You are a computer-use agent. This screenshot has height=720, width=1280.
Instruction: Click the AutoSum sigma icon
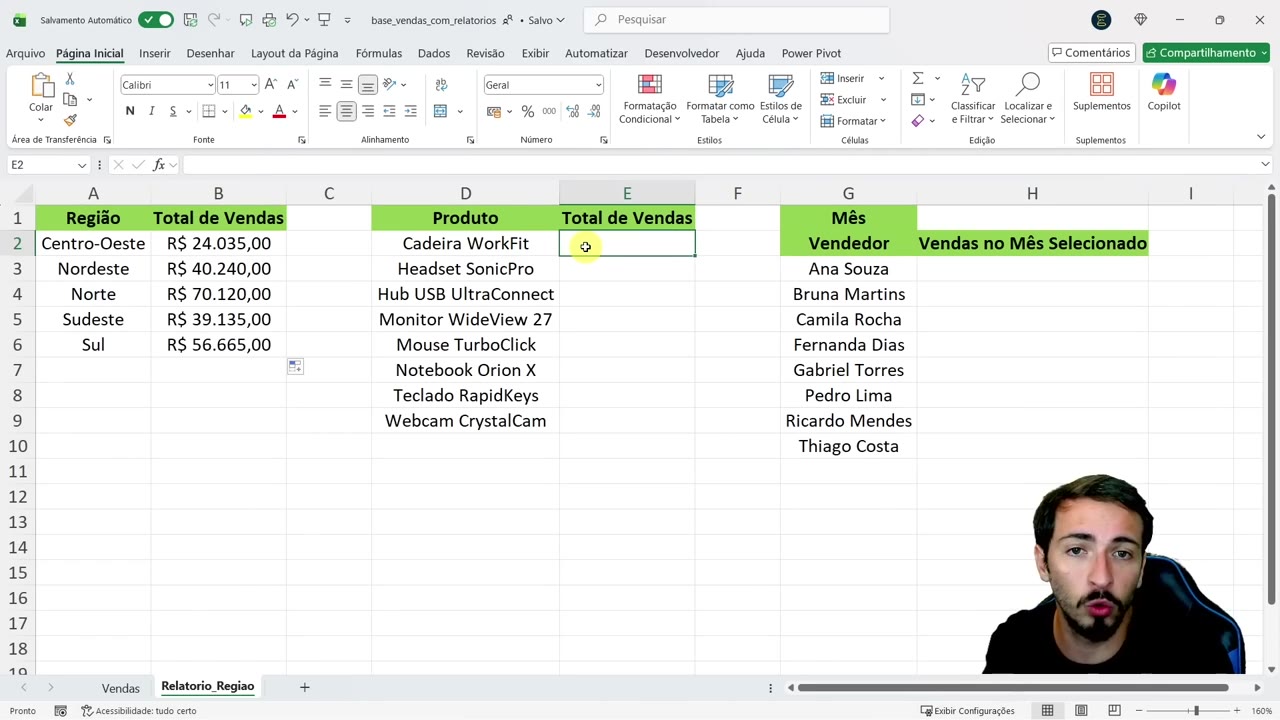coord(917,78)
